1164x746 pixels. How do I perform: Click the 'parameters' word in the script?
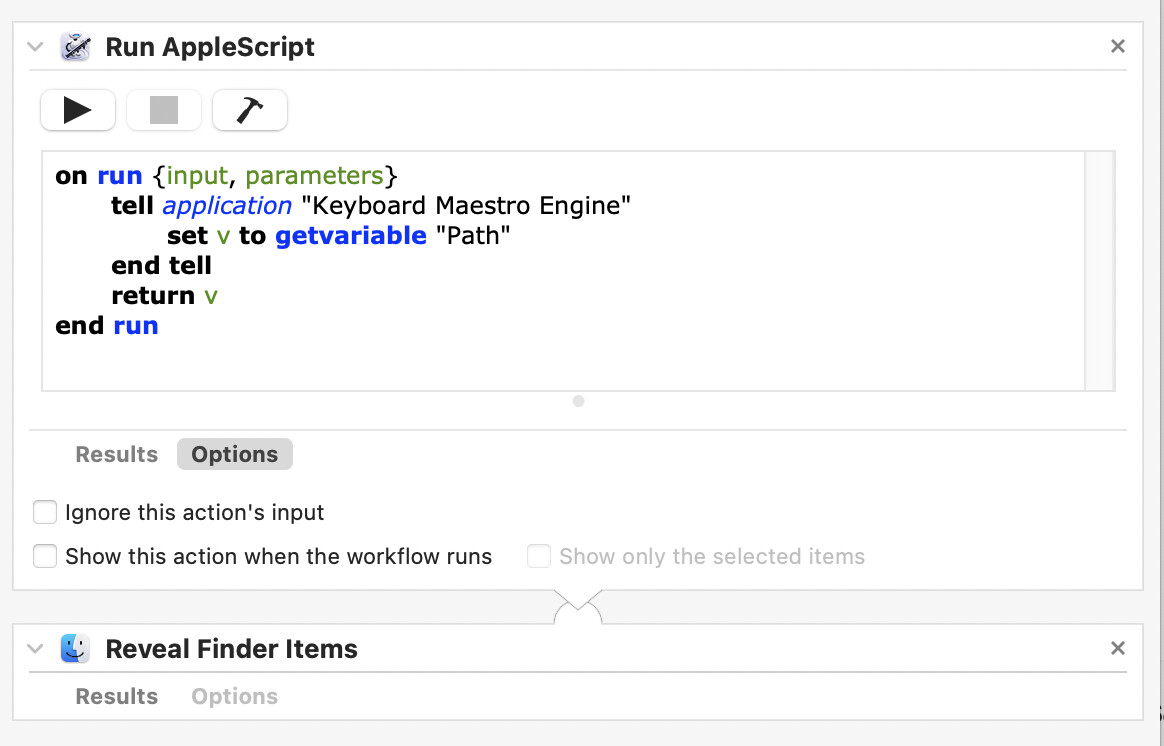(x=314, y=176)
